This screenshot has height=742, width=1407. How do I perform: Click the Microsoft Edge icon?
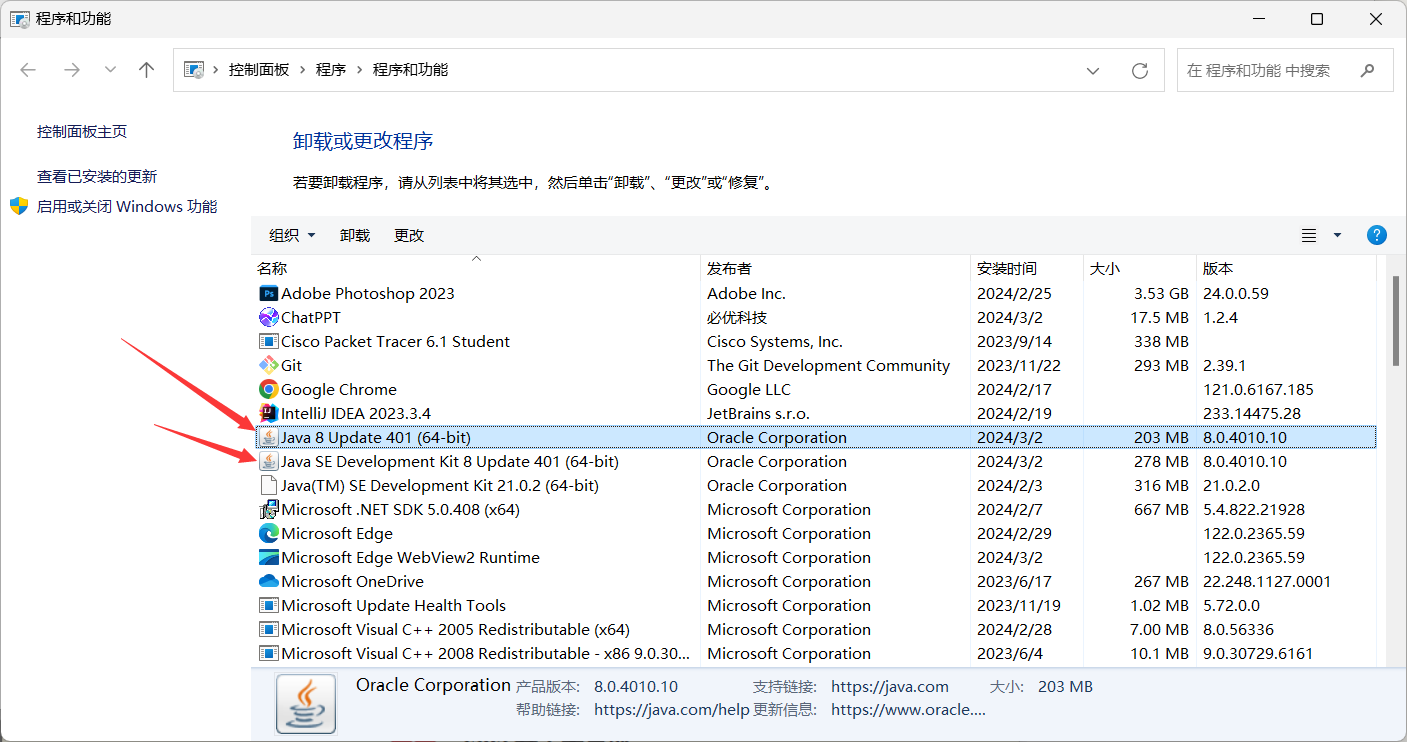pos(268,533)
